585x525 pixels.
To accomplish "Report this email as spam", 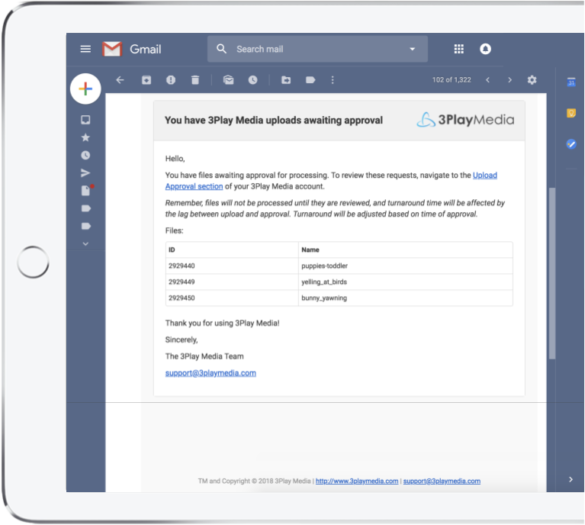I will [171, 80].
